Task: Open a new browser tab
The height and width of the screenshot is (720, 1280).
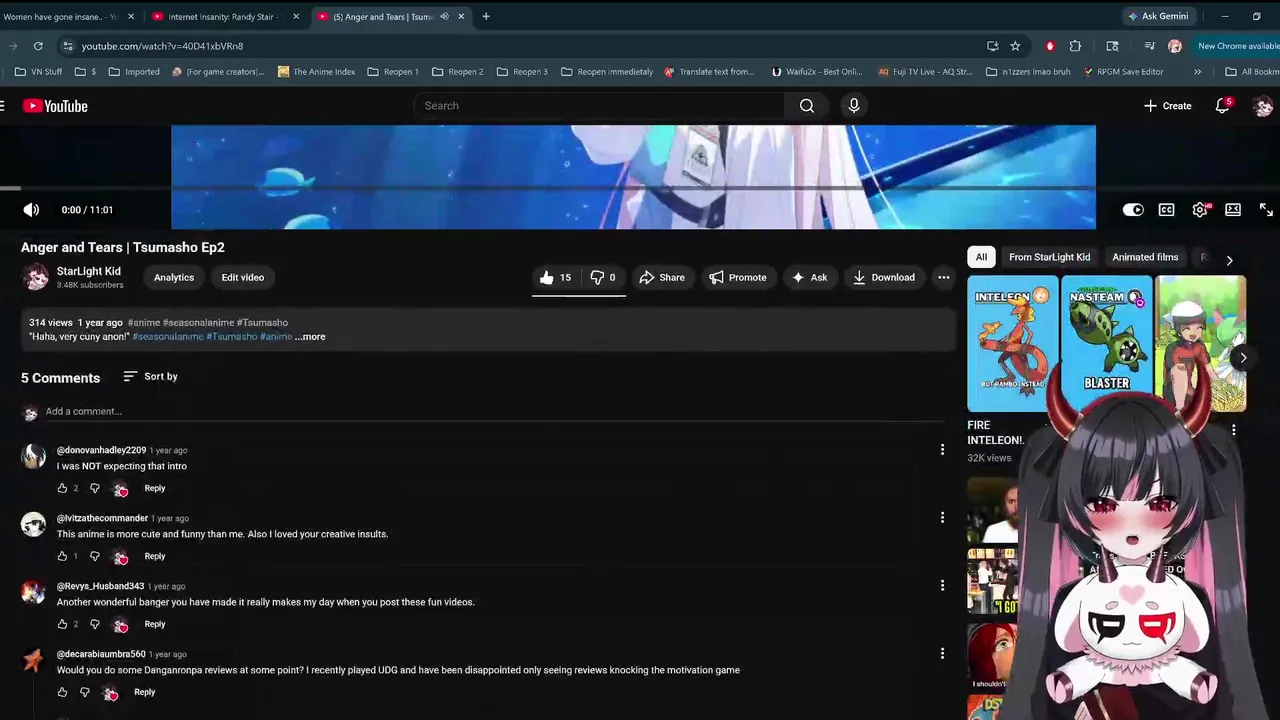Action: point(486,16)
